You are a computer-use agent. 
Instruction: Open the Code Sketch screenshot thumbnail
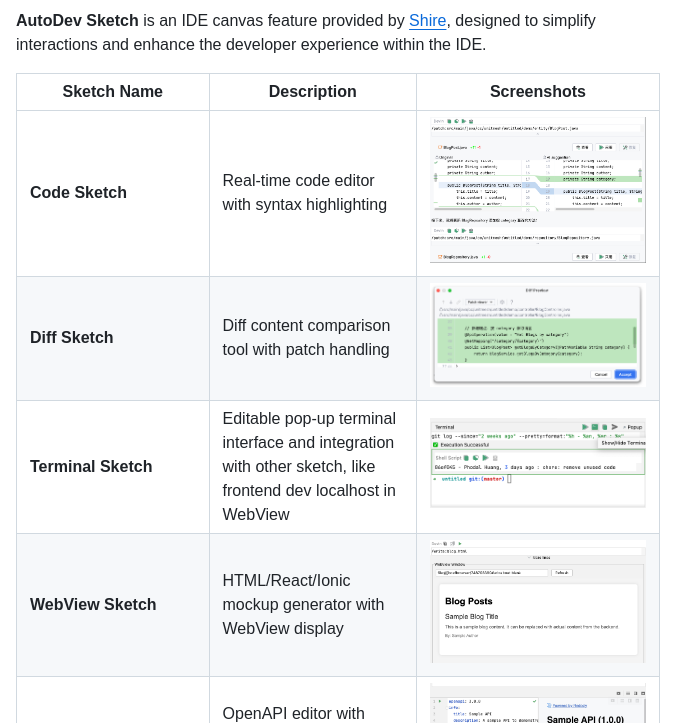[538, 190]
